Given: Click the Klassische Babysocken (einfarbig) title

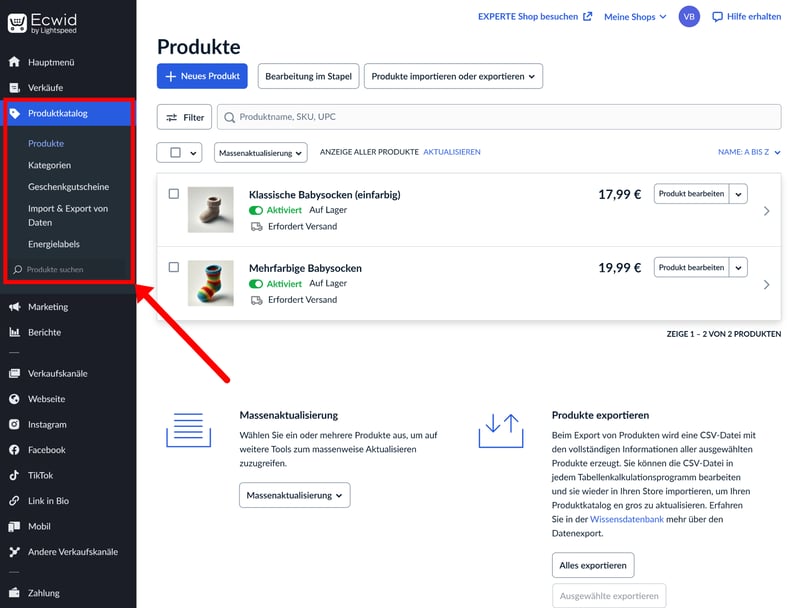Looking at the screenshot, I should 324,194.
